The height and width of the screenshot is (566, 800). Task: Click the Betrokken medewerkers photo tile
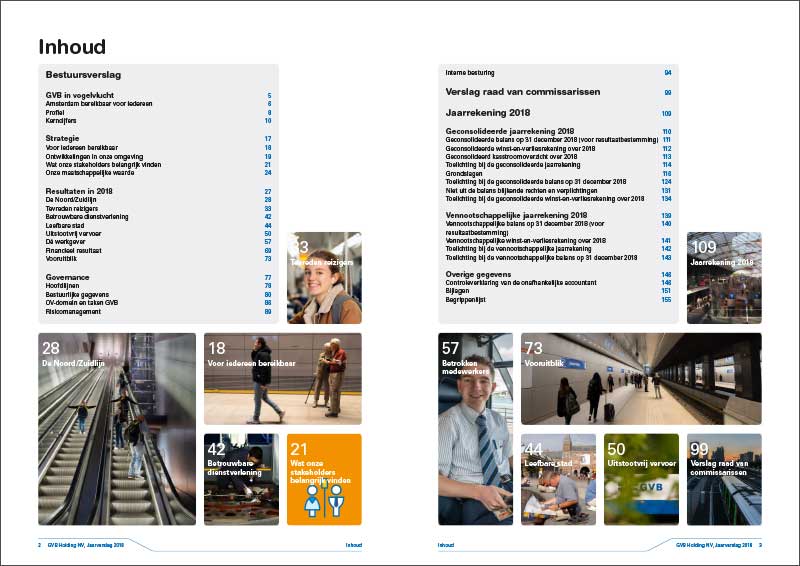tap(476, 428)
